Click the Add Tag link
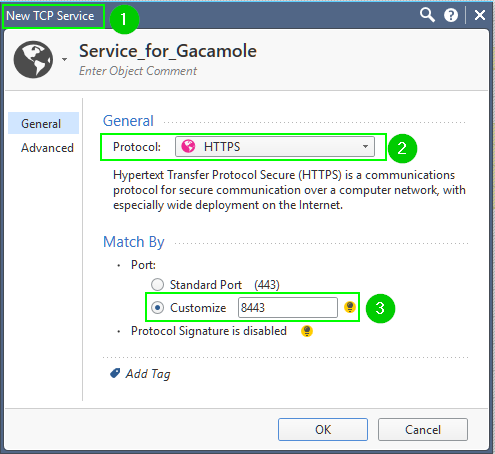Screen dimensions: 495x454 148,374
